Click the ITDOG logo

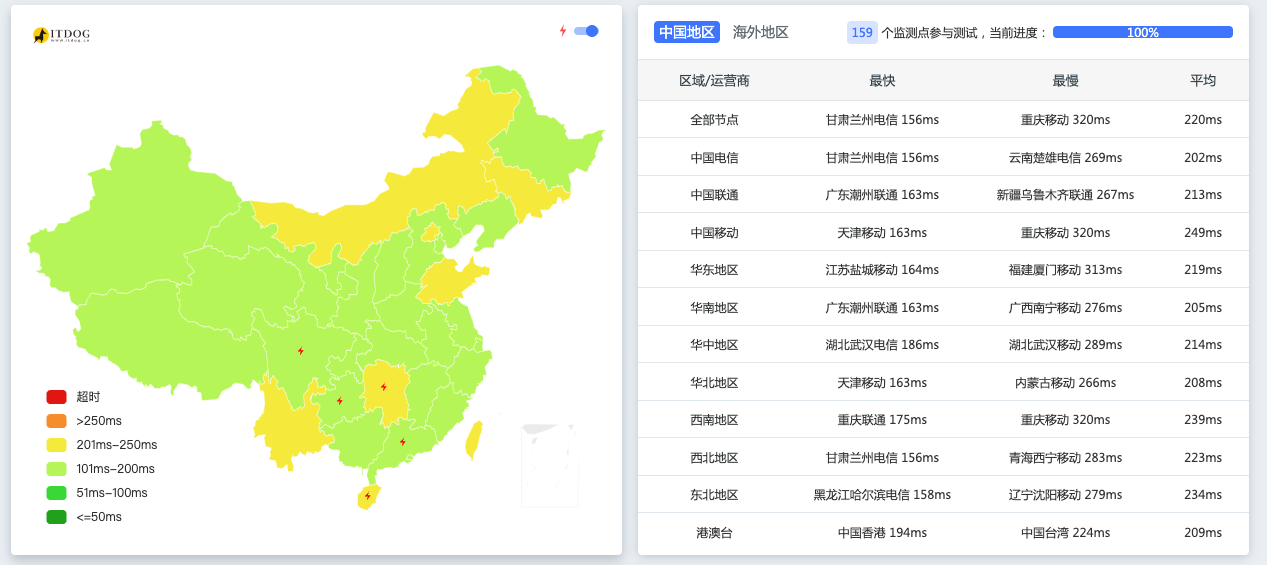tap(61, 36)
